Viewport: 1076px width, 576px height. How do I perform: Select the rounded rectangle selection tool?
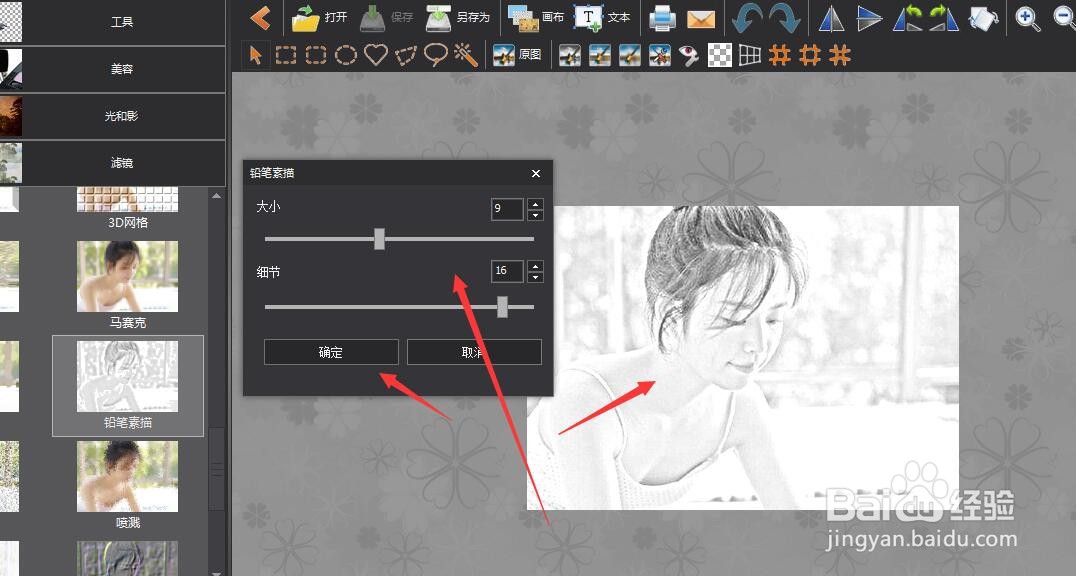coord(316,55)
